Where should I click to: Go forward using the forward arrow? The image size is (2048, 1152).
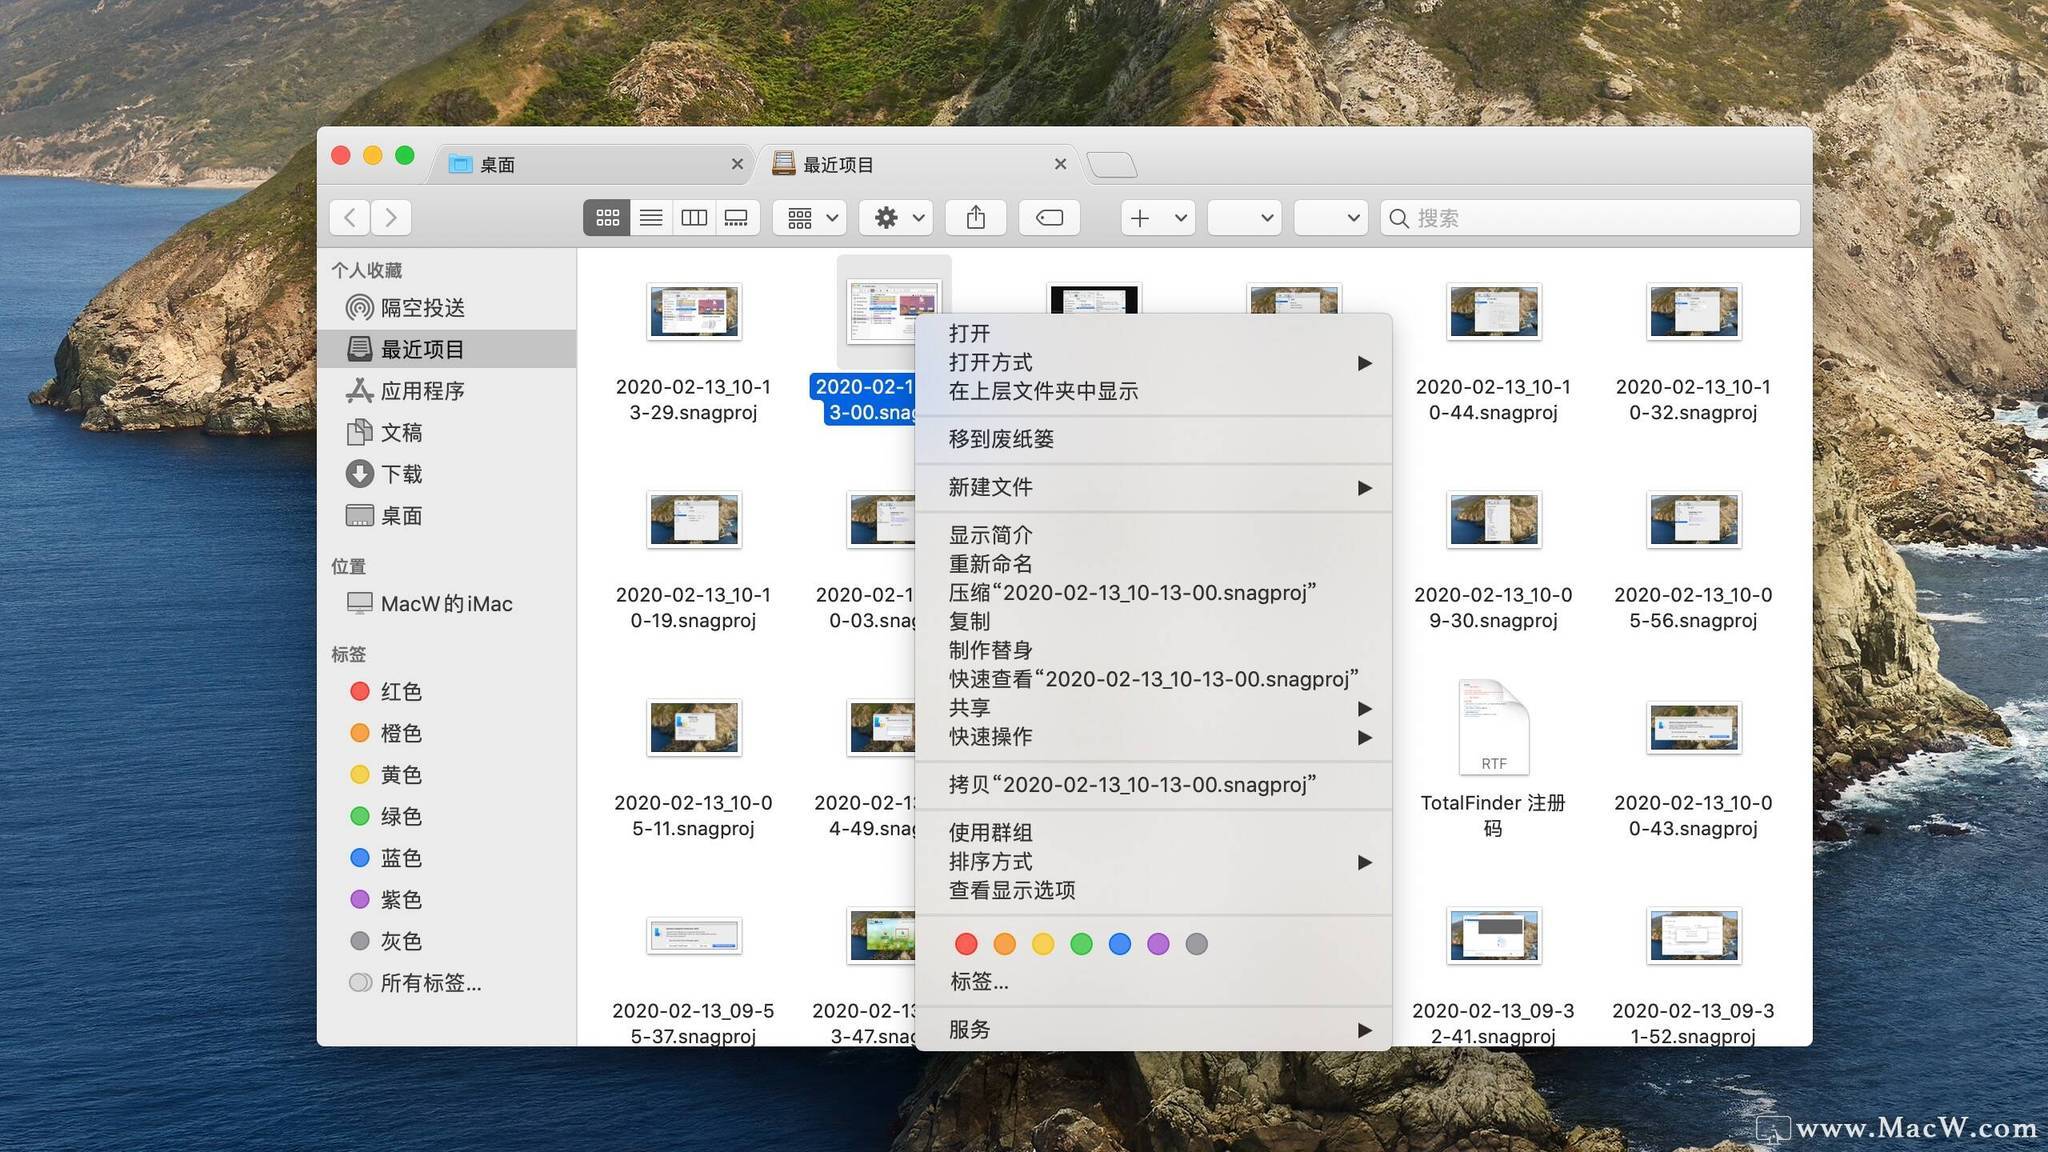pos(391,217)
